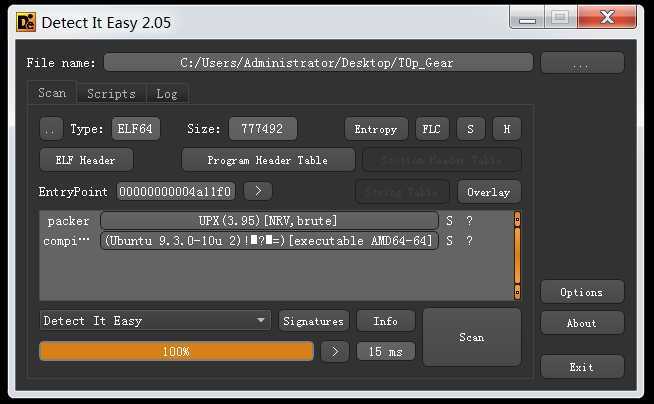Click the orange results scrollbar
This screenshot has height=404, width=654.
click(517, 255)
